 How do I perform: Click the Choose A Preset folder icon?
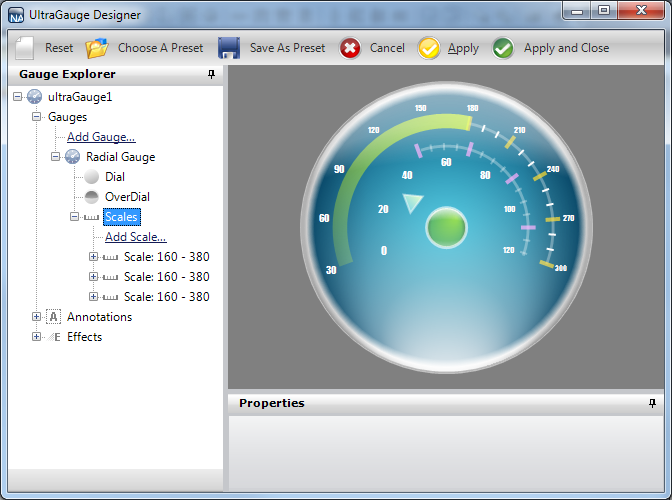pos(97,48)
